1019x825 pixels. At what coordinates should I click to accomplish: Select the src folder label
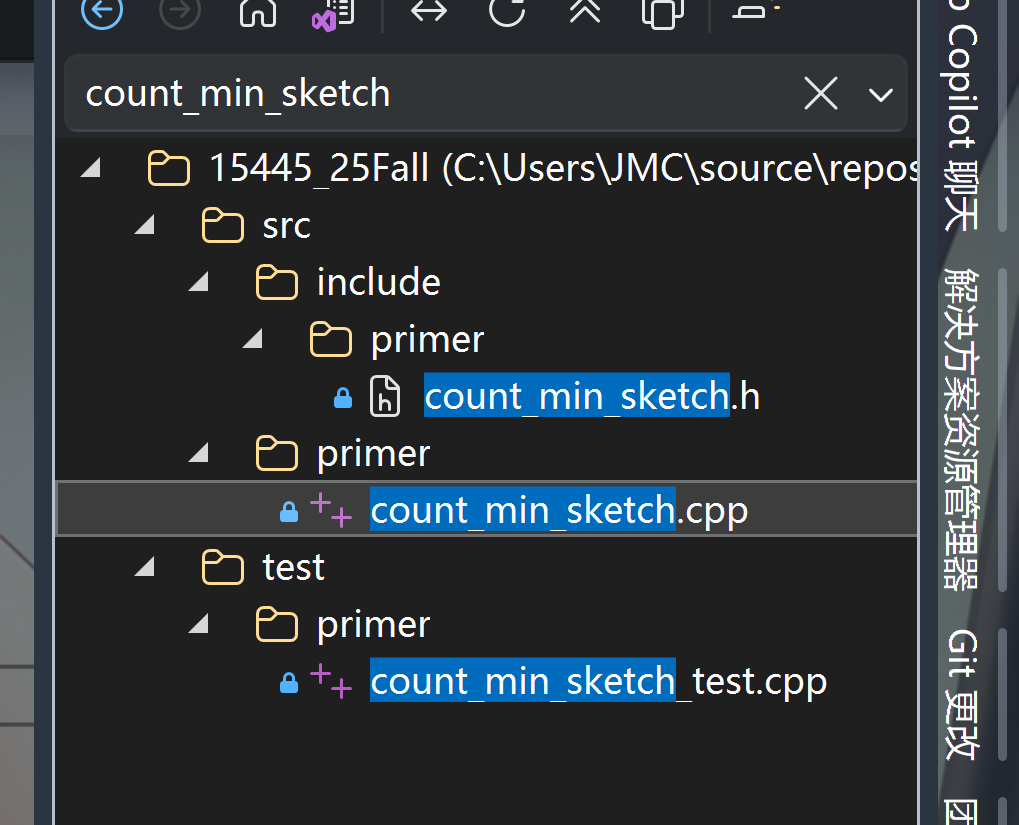pos(287,226)
